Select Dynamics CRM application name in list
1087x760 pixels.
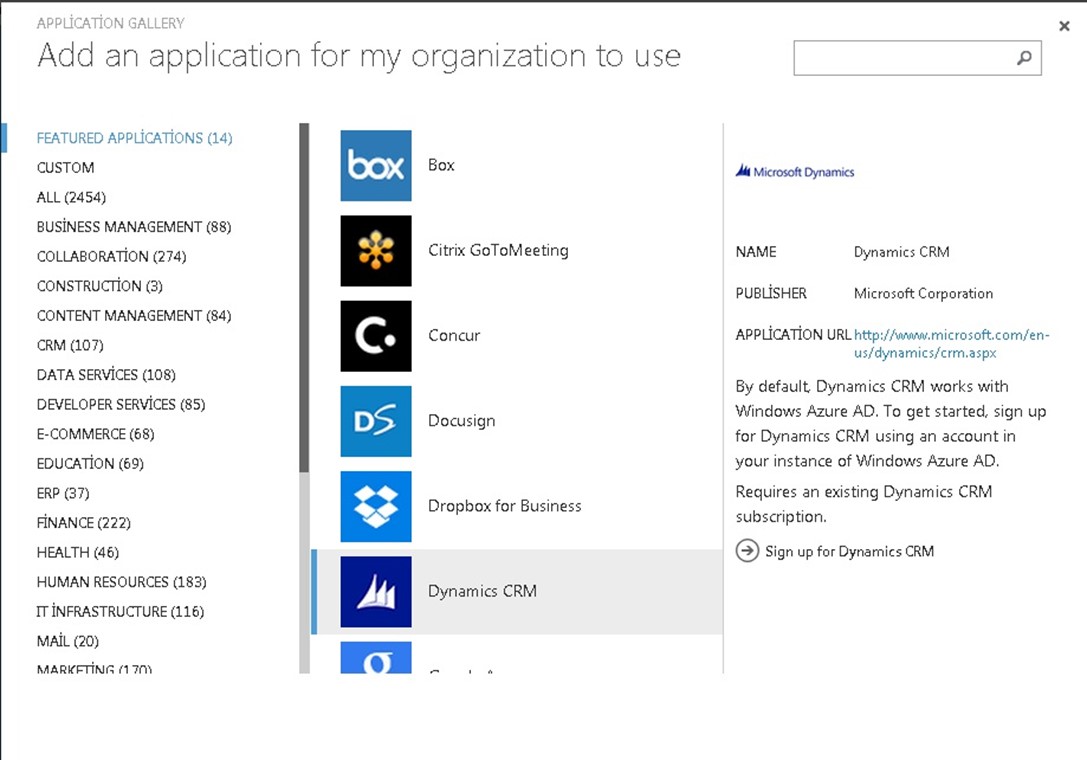click(x=482, y=591)
